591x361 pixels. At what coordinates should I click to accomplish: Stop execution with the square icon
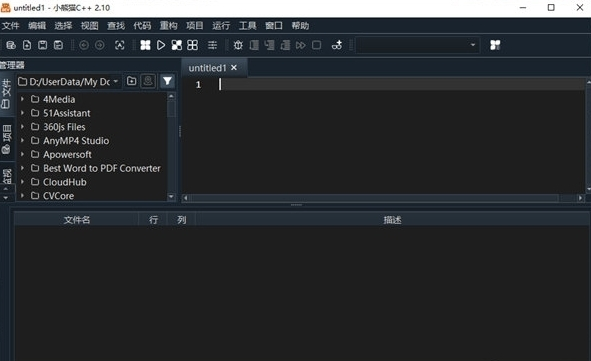(x=317, y=45)
